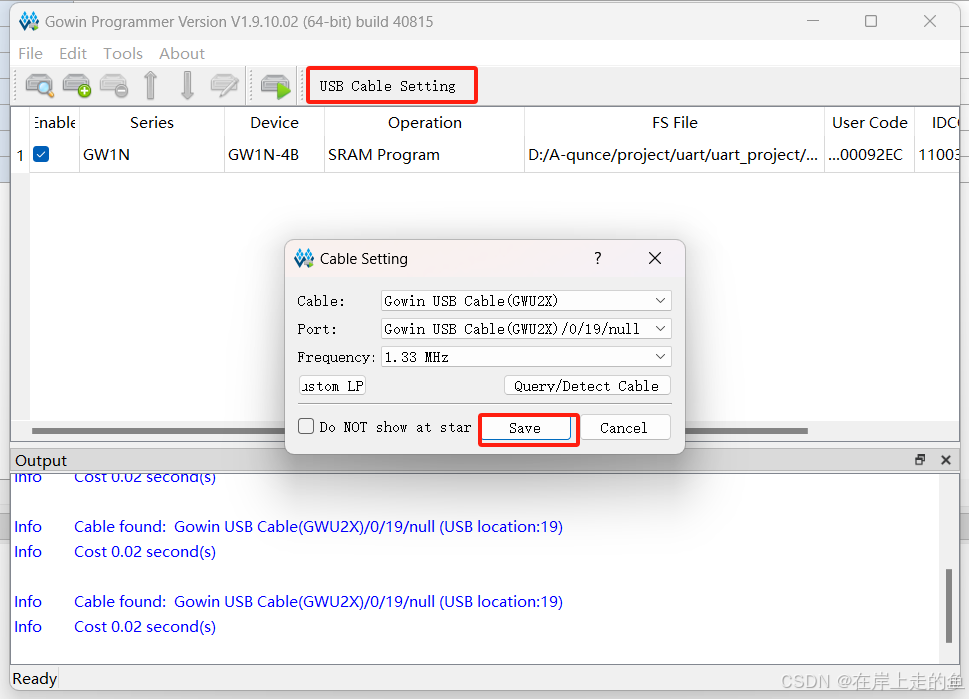The width and height of the screenshot is (969, 699).
Task: Click the Scan Device toolbar icon
Action: tap(39, 85)
